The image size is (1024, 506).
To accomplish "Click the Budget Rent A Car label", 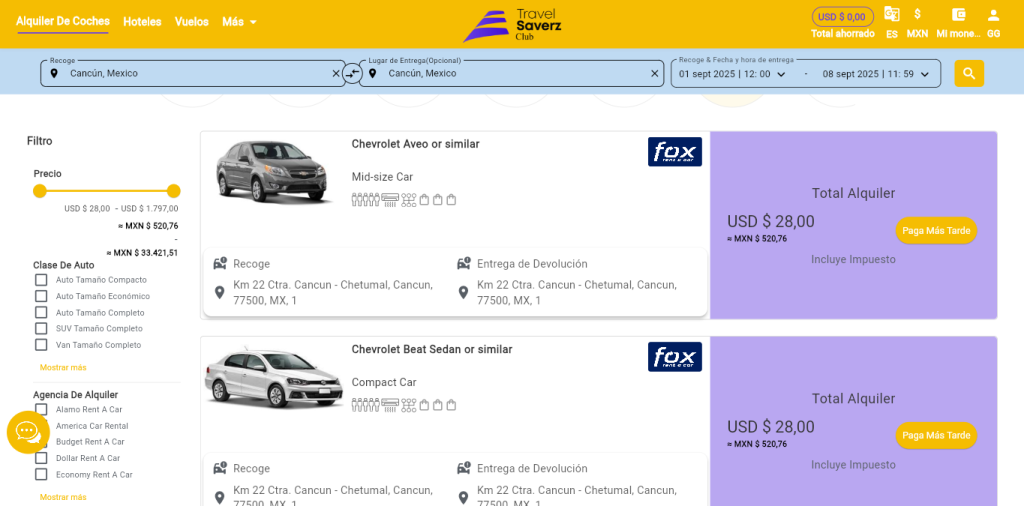I will pos(90,442).
